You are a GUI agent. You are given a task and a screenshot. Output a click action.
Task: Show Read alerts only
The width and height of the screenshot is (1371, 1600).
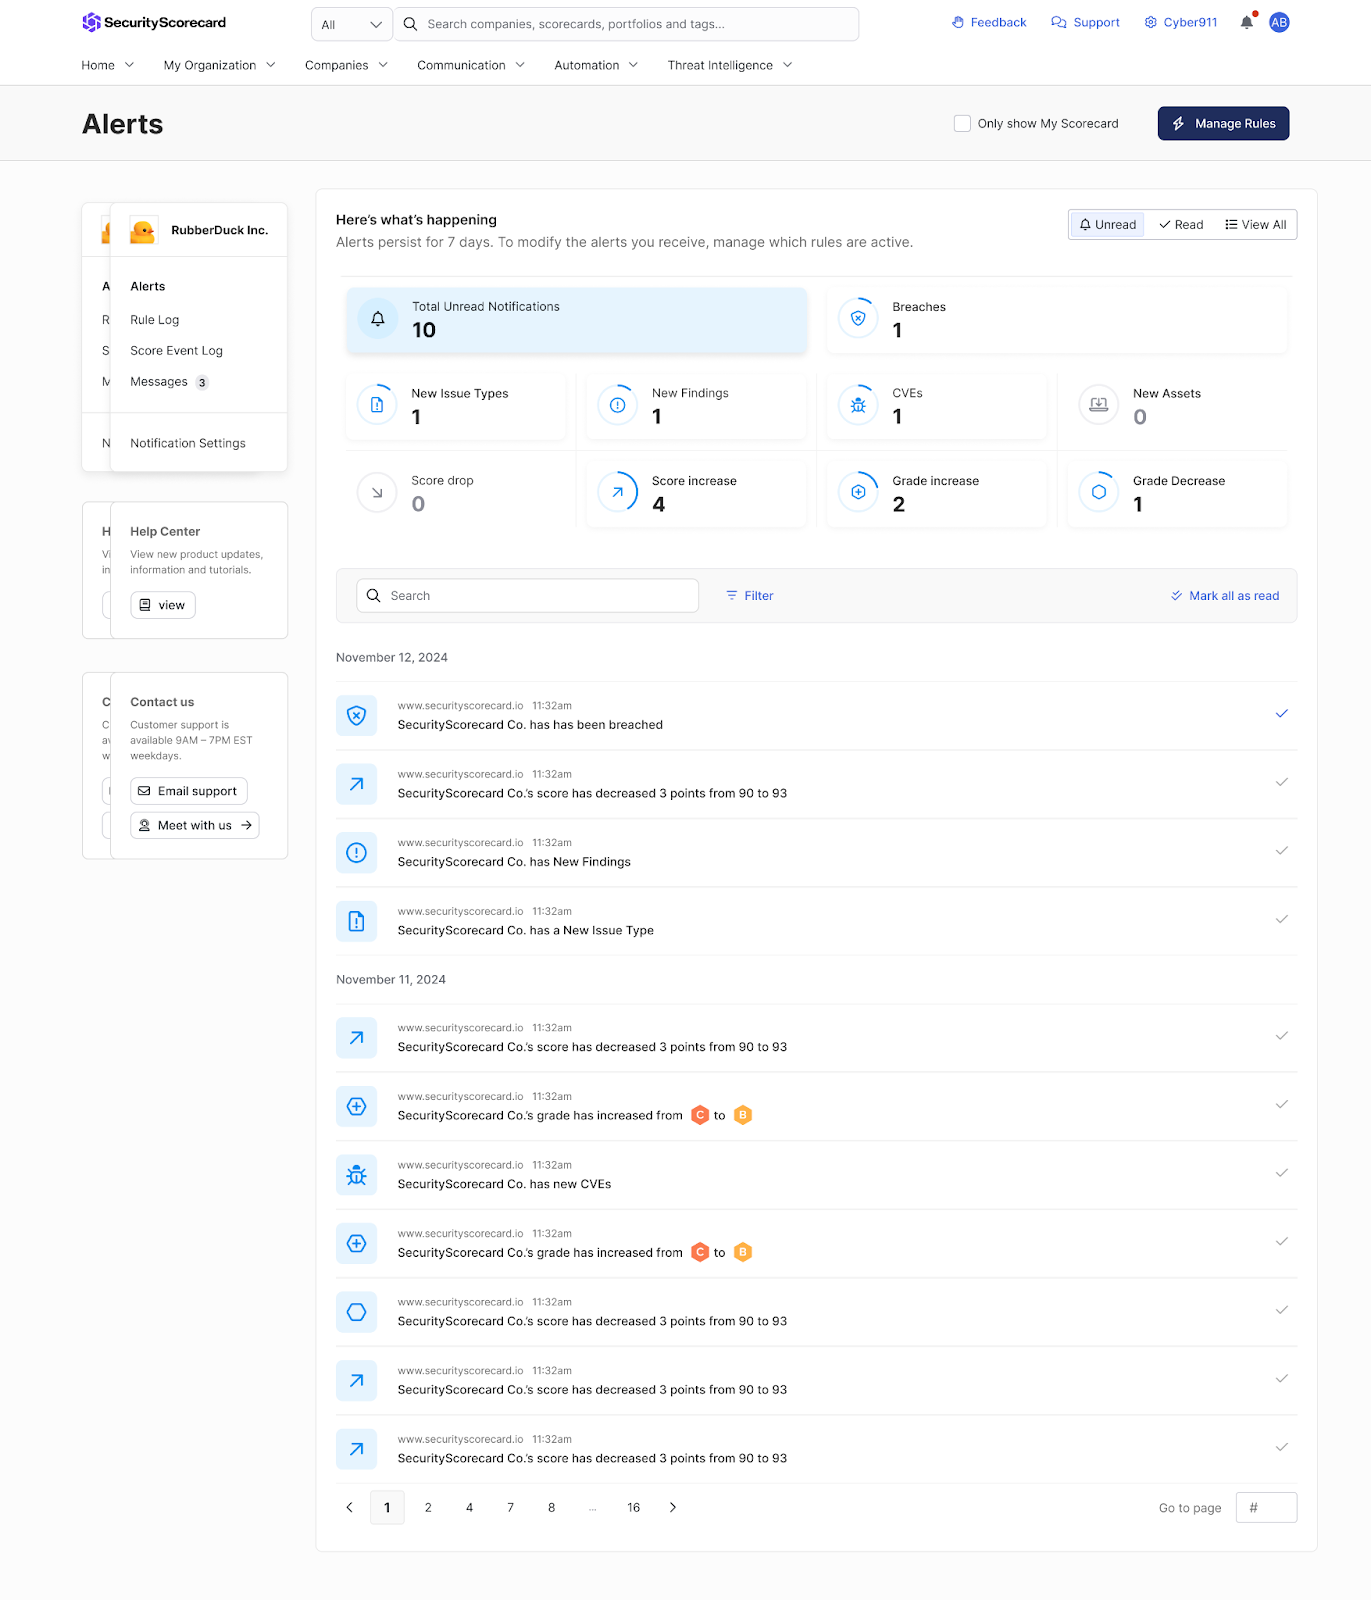coord(1181,224)
